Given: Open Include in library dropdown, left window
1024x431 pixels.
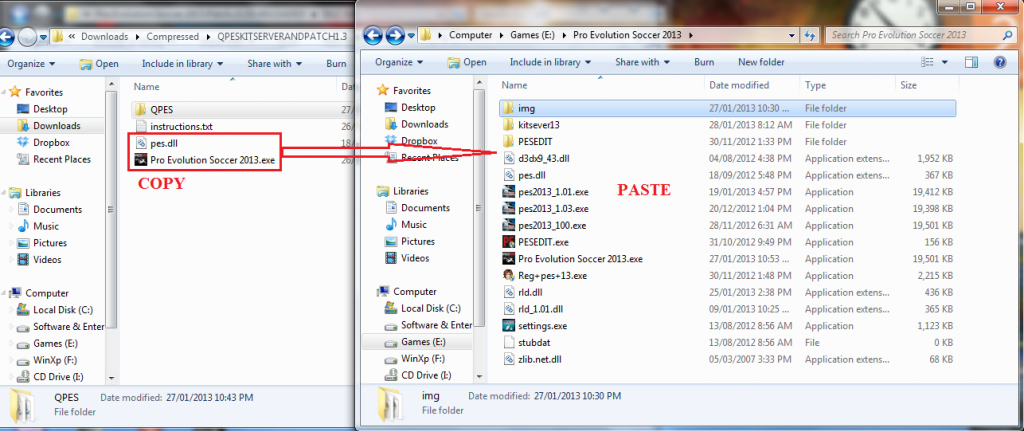Looking at the screenshot, I should [182, 63].
